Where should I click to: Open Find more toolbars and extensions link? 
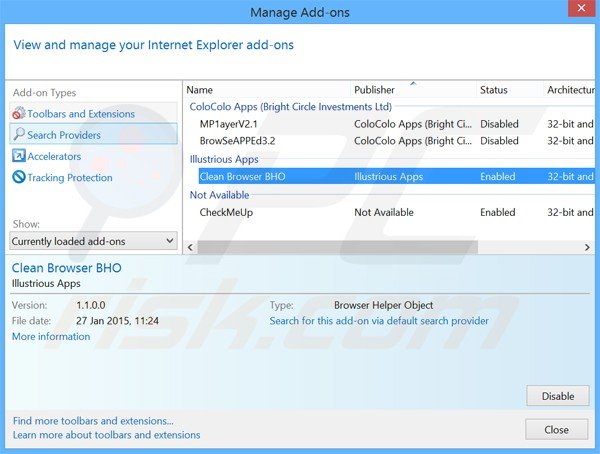(93, 421)
